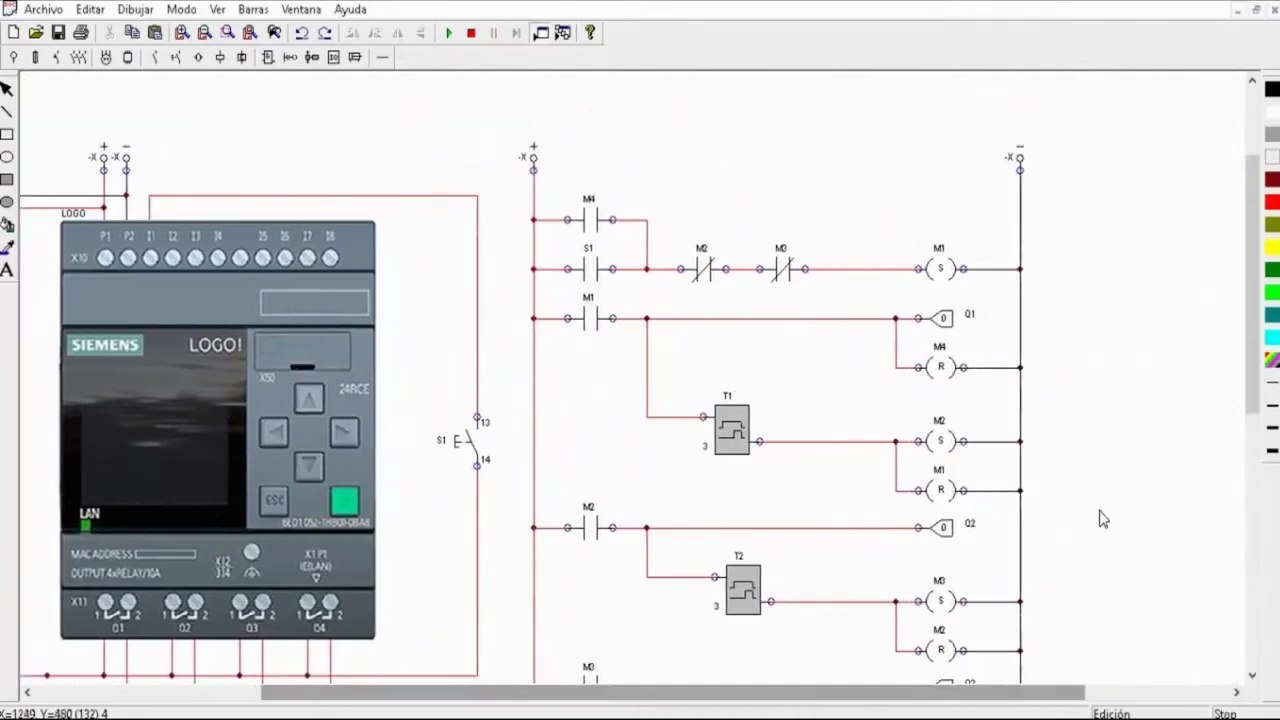Open the Modo menu

tap(181, 9)
